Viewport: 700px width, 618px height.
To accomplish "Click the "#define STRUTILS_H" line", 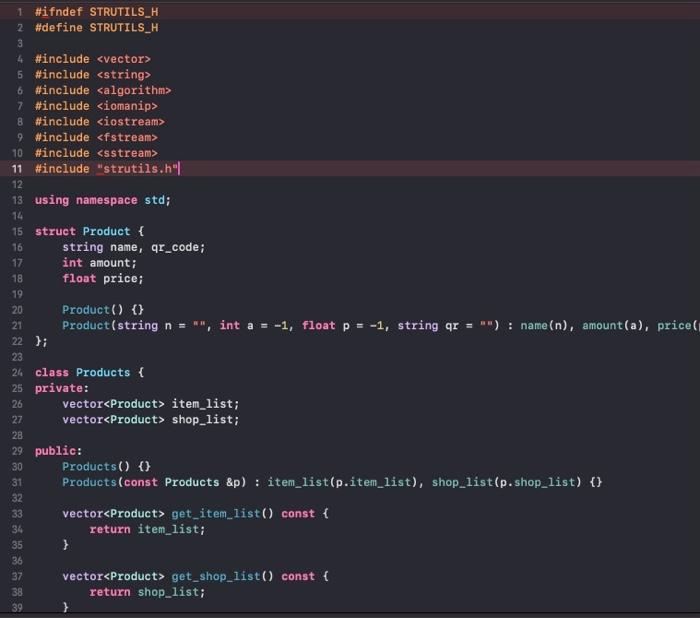I will 96,28.
